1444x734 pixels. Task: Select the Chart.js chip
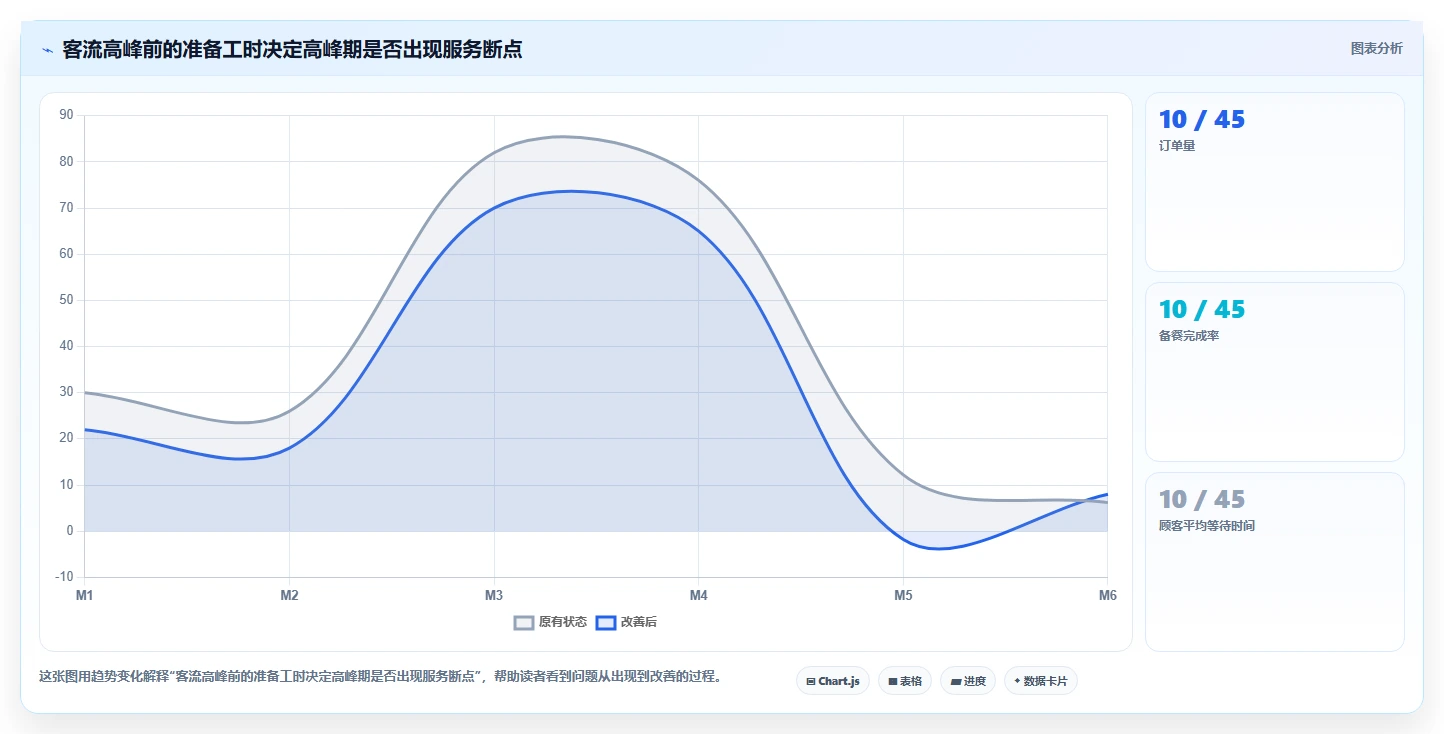[833, 681]
